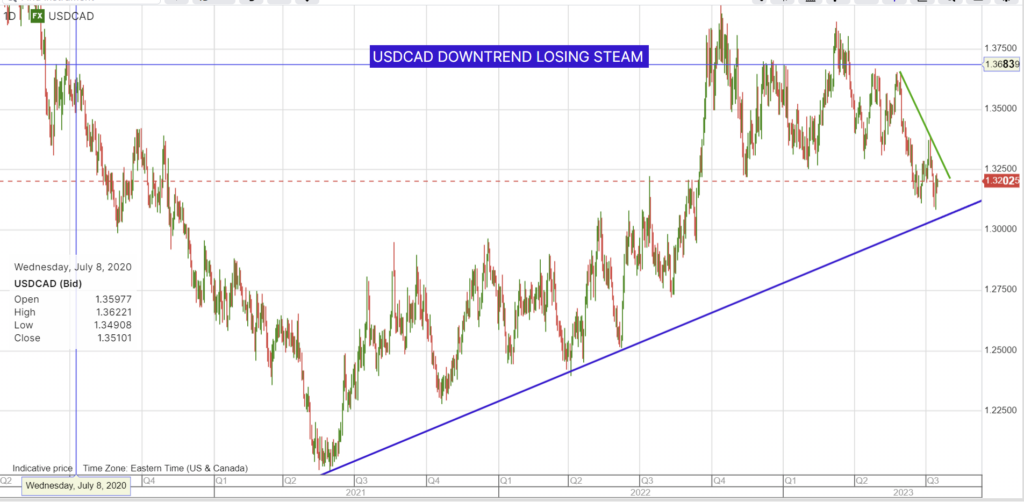The height and width of the screenshot is (502, 1024).
Task: Click the 1.30000 price axis label
Action: [1002, 229]
